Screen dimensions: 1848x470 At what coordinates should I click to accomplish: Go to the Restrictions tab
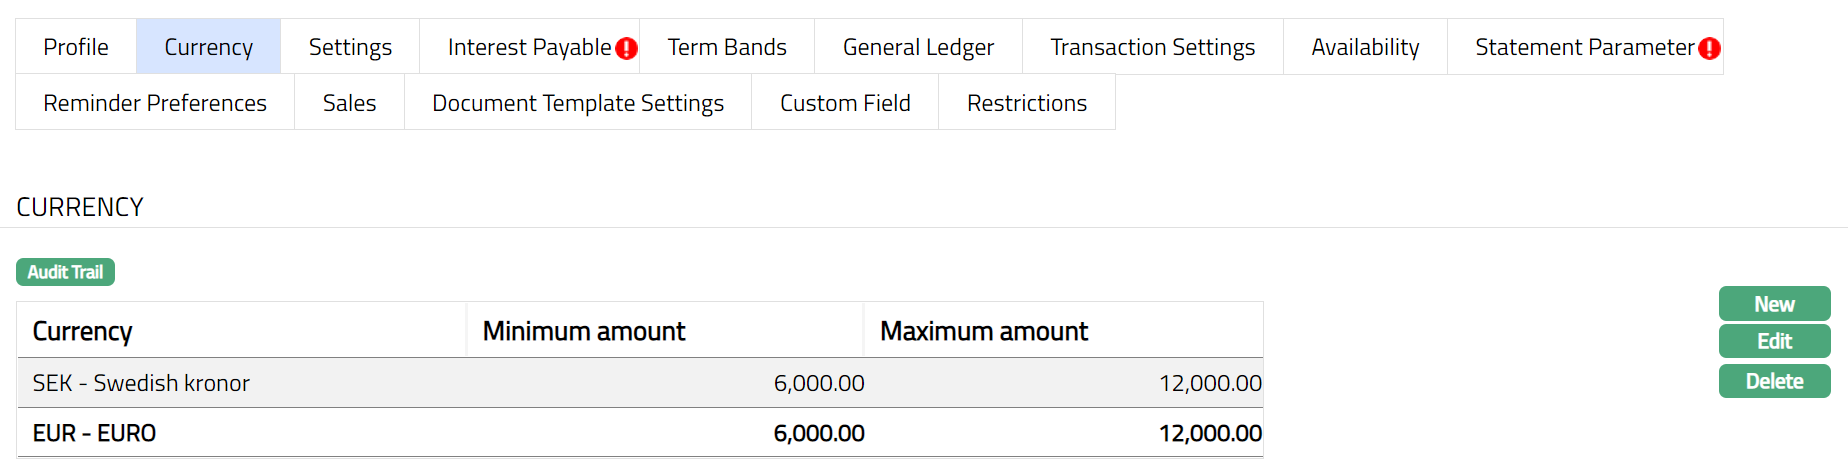tap(1027, 103)
